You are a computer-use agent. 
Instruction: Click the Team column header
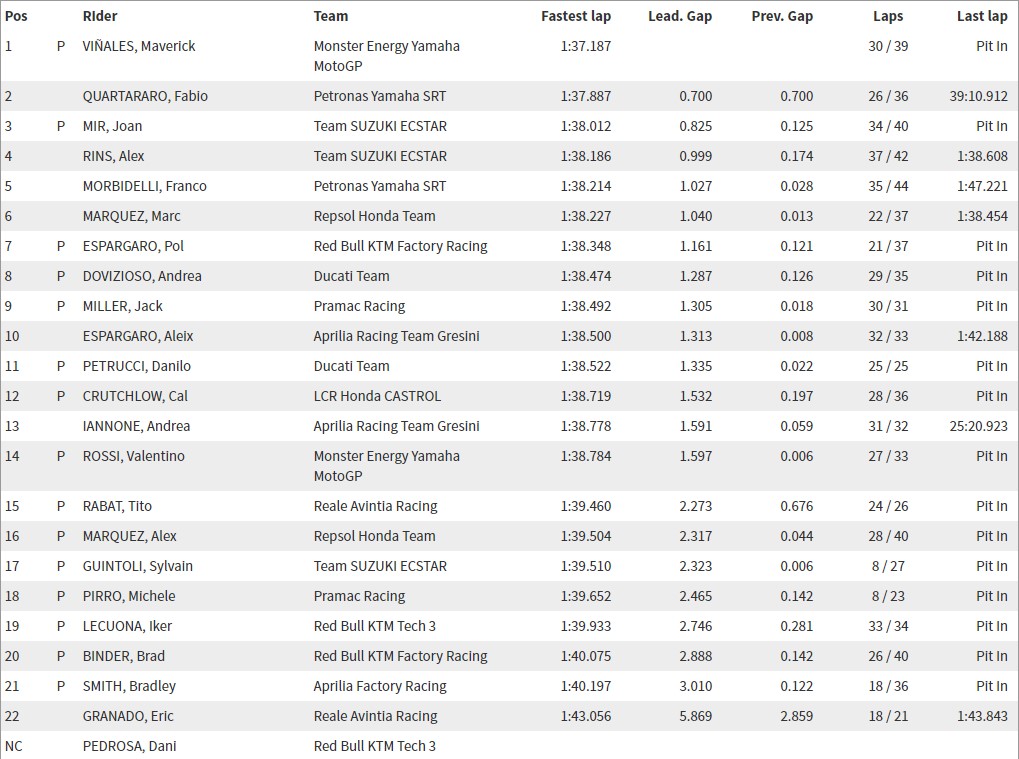[331, 16]
